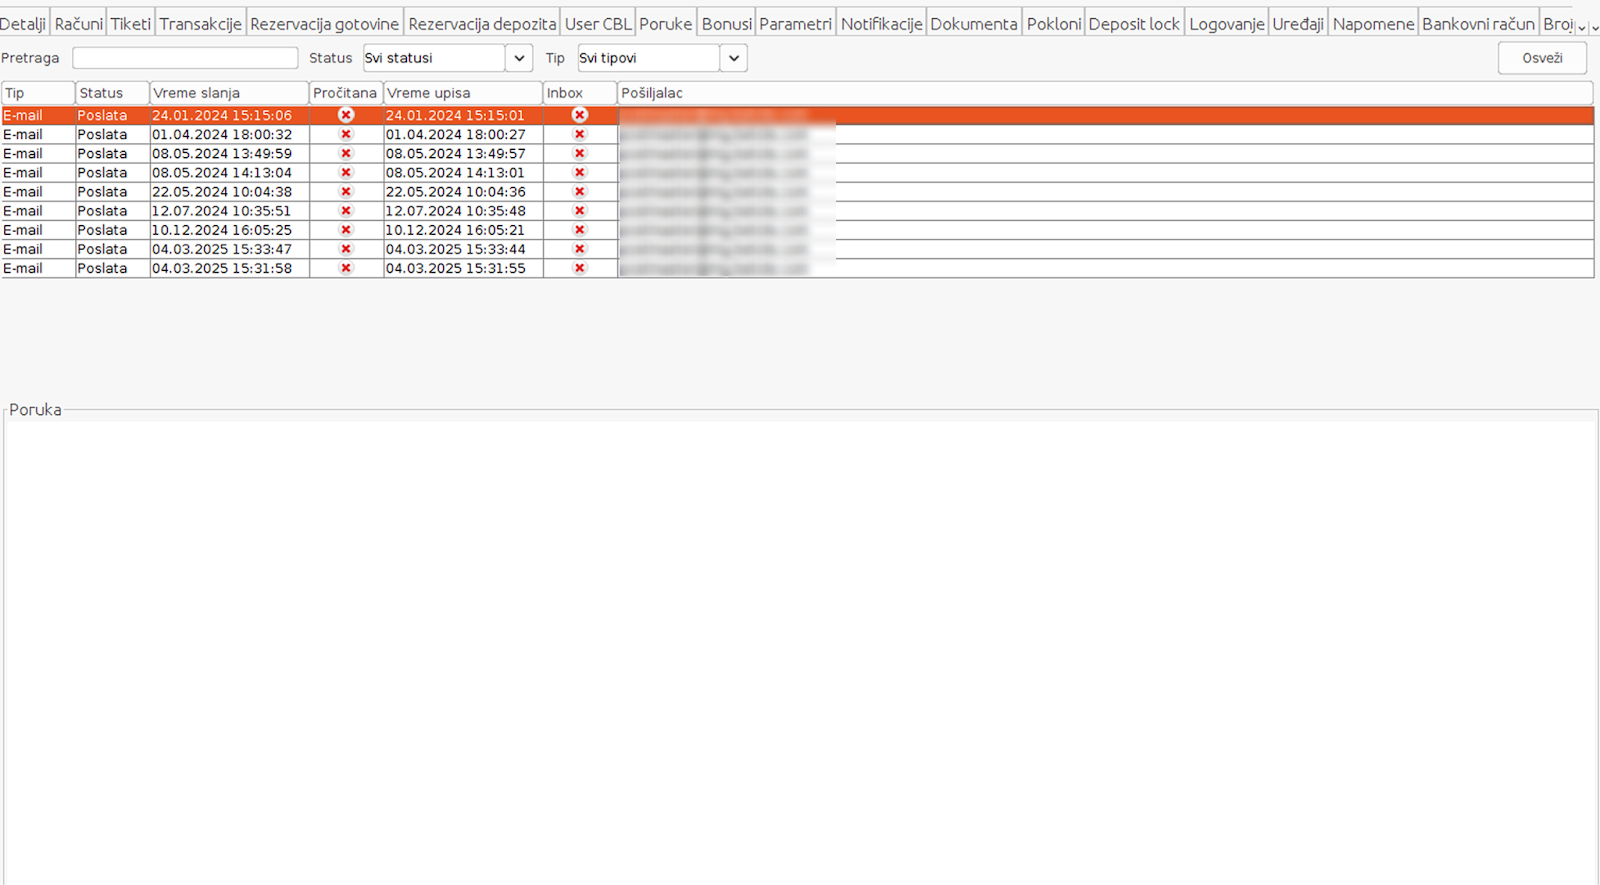Screen dimensions: 1600x885
Task: Click into the Pretraga search field
Action: click(x=185, y=58)
